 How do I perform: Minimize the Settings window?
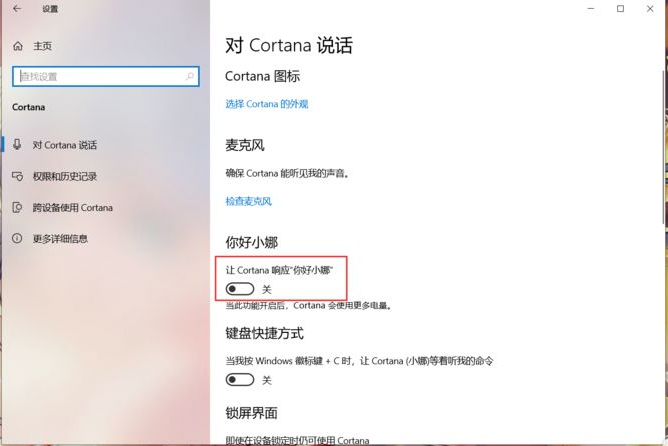(x=590, y=9)
